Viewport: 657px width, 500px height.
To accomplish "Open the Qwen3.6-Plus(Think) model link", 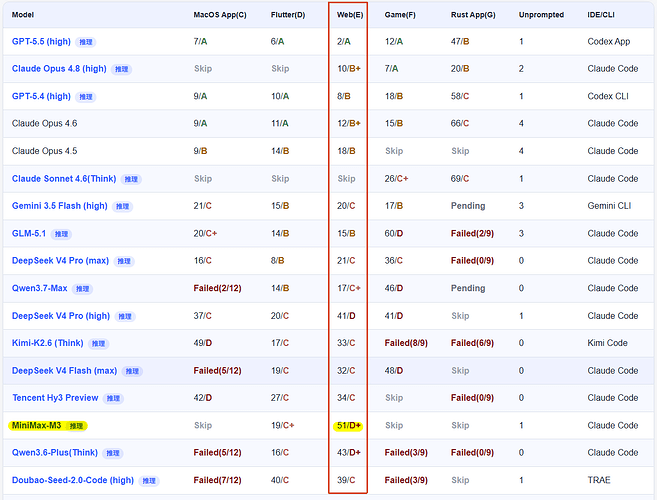I will (x=54, y=453).
